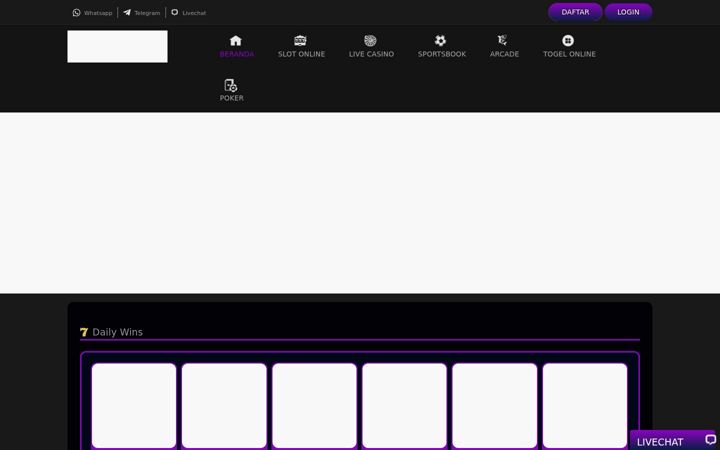Click the Live Casino chip icon
Viewport: 720px width, 450px height.
[x=371, y=40]
